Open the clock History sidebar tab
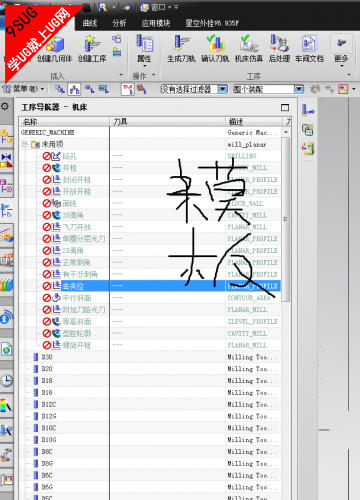The height and width of the screenshot is (500, 360). [6, 380]
